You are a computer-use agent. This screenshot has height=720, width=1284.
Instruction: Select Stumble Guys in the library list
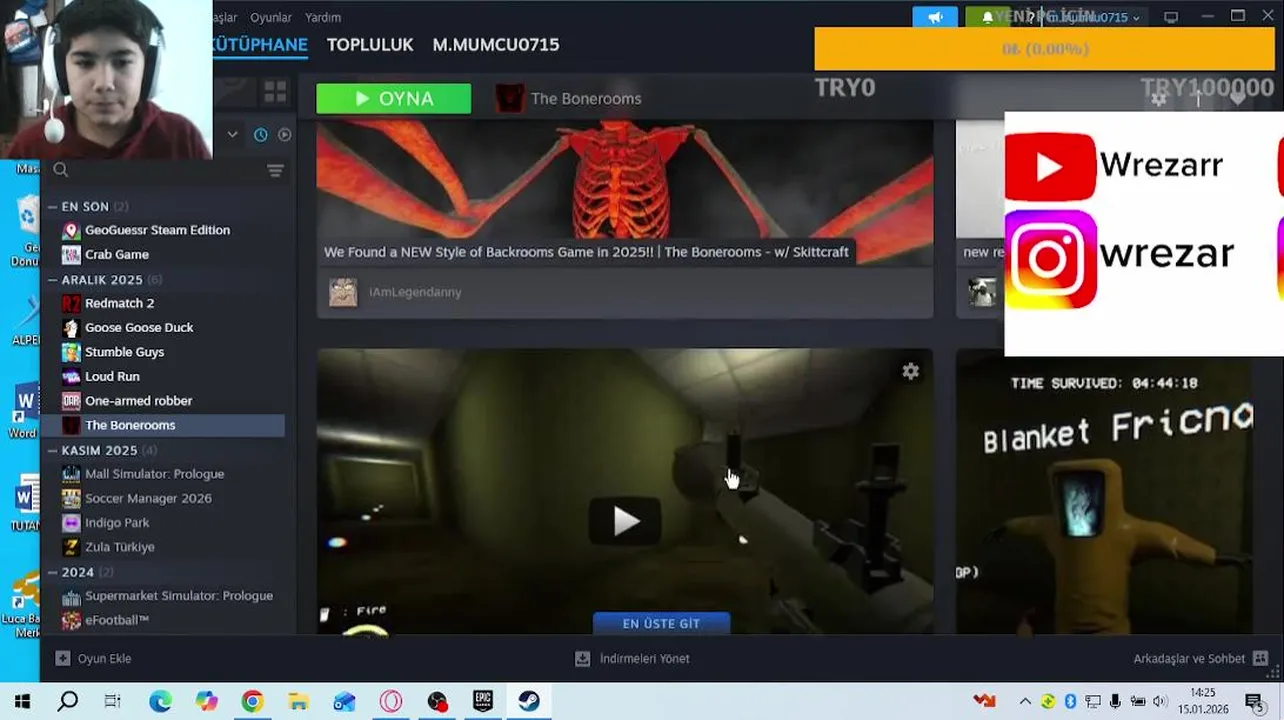[x=124, y=352]
